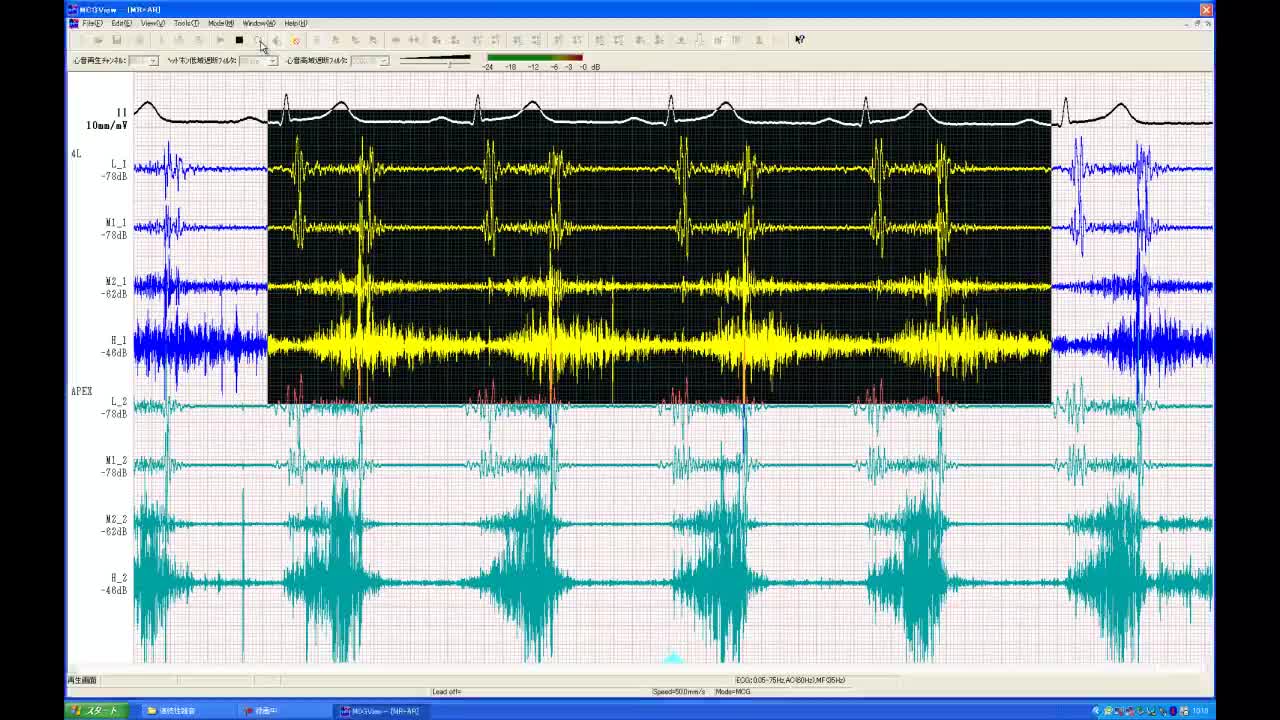Click the context Help arrow-question icon
Screen dimensions: 1280x720
tap(799, 40)
